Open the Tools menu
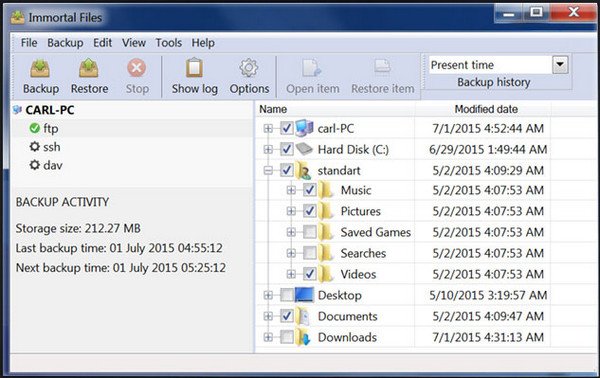Screen dimensions: 600x378 168,43
